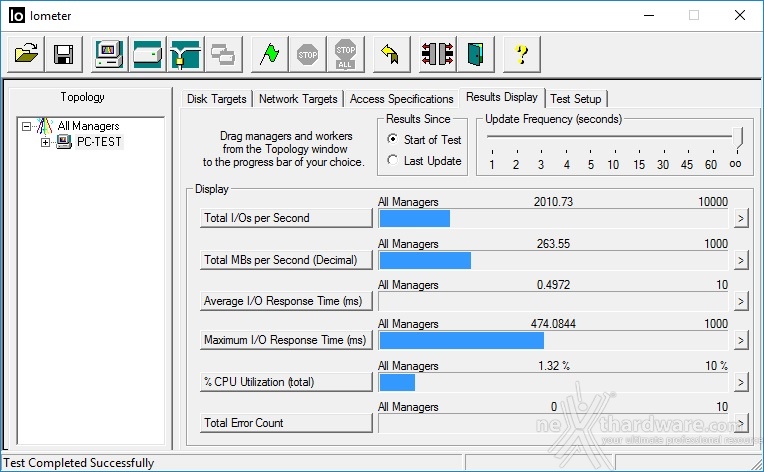Open details arrow for Total I/Os row

tap(741, 218)
